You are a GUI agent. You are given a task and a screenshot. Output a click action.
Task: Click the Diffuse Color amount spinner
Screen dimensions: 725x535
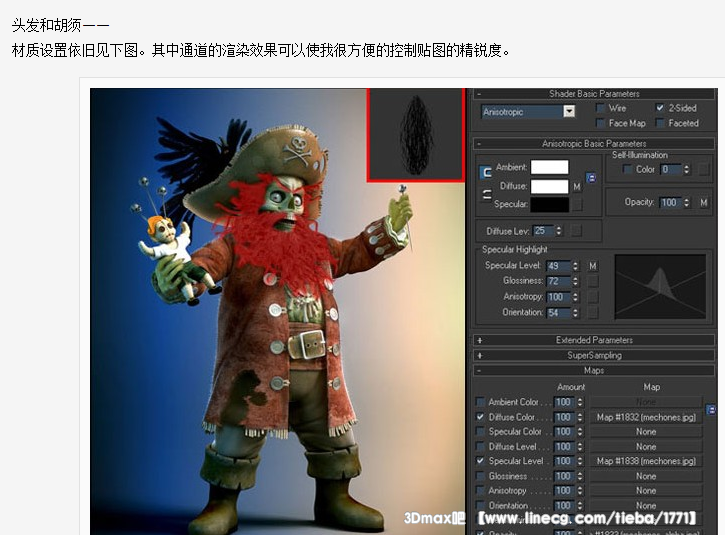pyautogui.click(x=580, y=417)
